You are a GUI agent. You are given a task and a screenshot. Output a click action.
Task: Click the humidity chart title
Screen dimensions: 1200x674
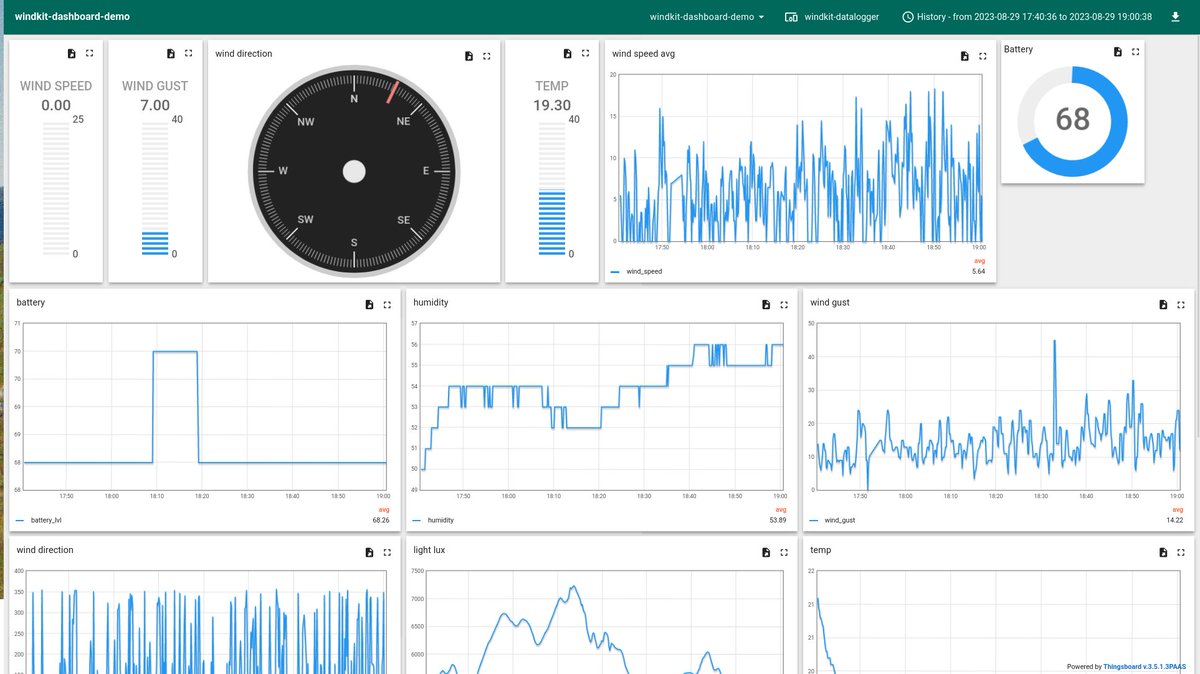[x=430, y=302]
